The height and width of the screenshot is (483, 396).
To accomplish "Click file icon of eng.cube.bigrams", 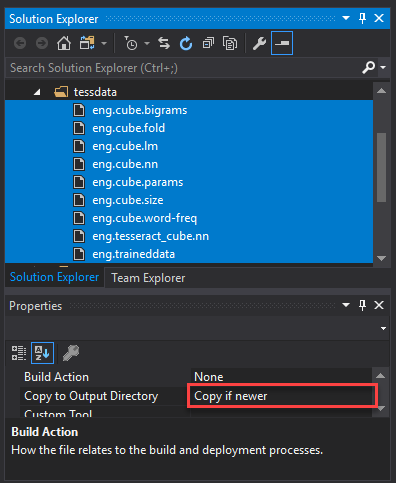I will coord(79,110).
